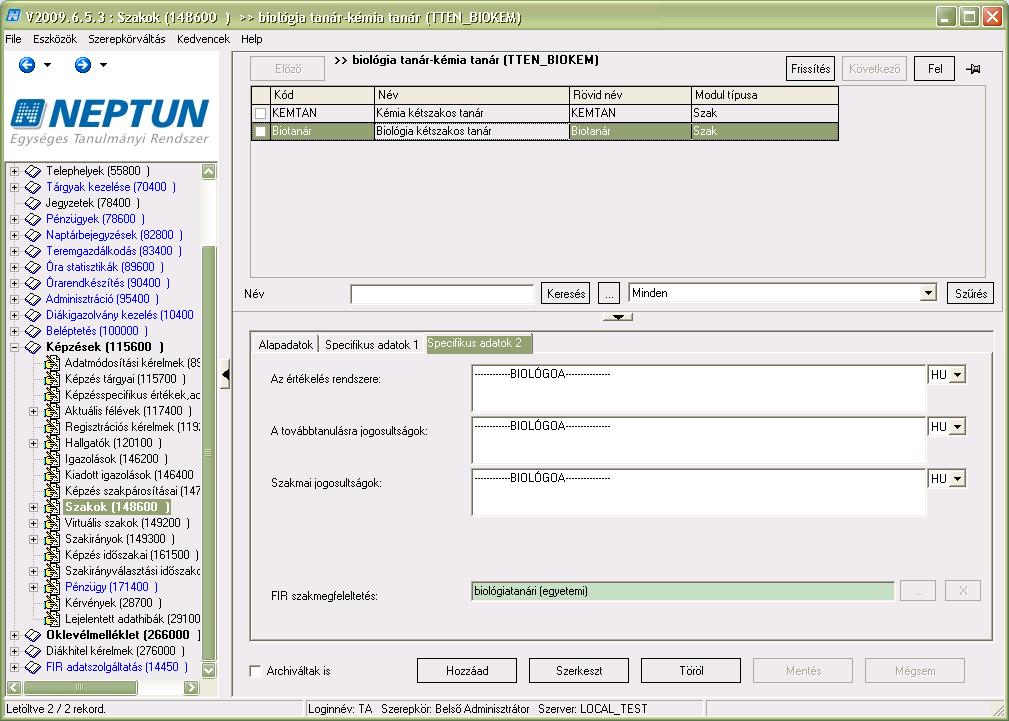The image size is (1009, 721).
Task: Select the Kémia kétszakos tanár cell
Action: tap(472, 113)
